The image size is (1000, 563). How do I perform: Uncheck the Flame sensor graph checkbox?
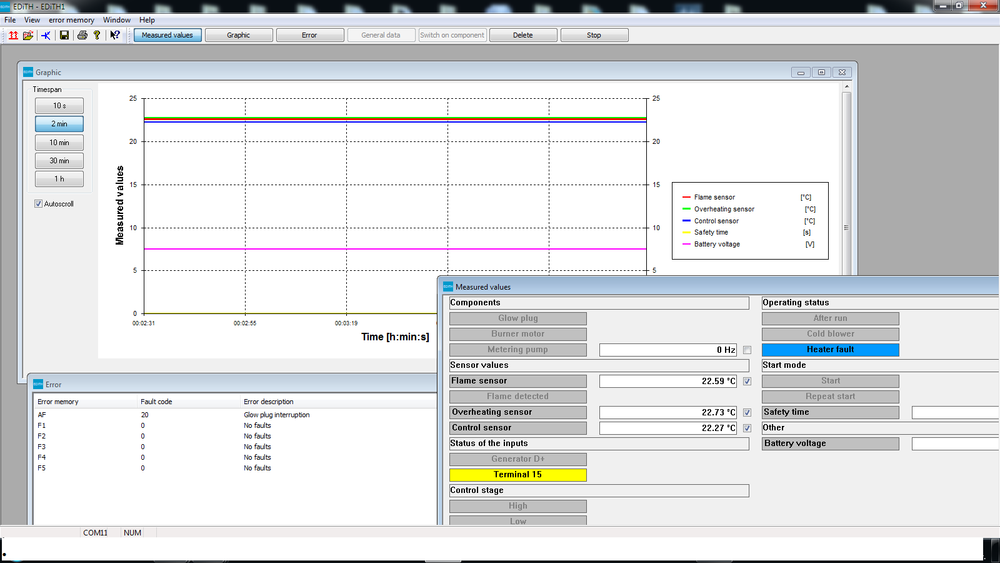[747, 381]
